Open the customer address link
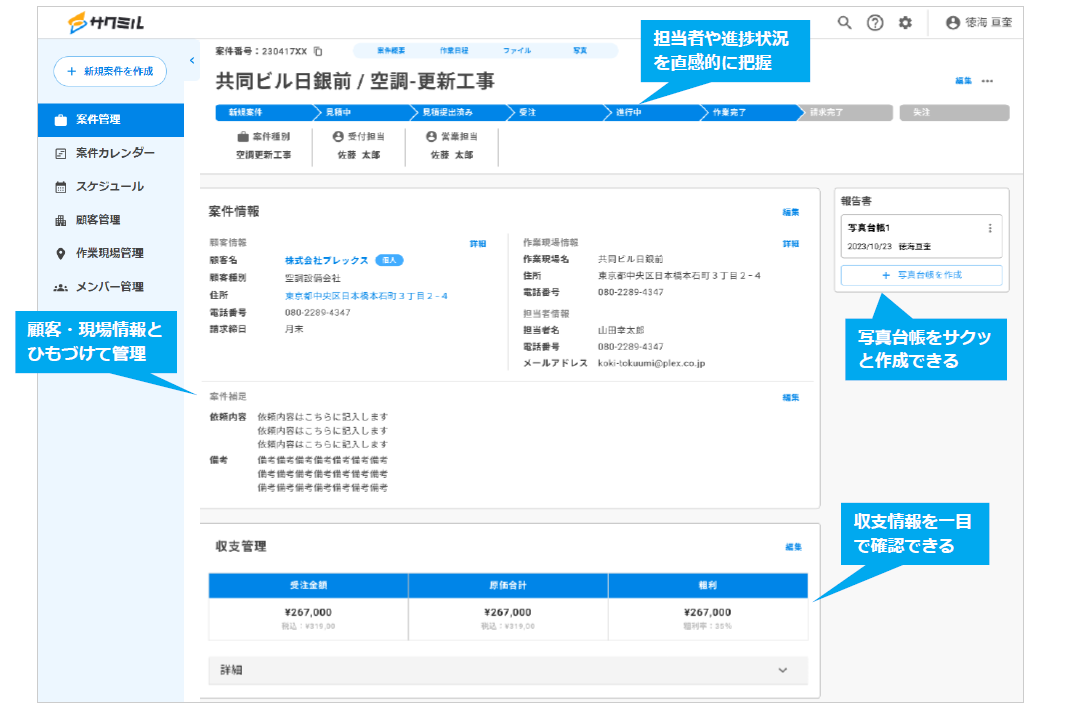The width and height of the screenshot is (1075, 705). 366,296
